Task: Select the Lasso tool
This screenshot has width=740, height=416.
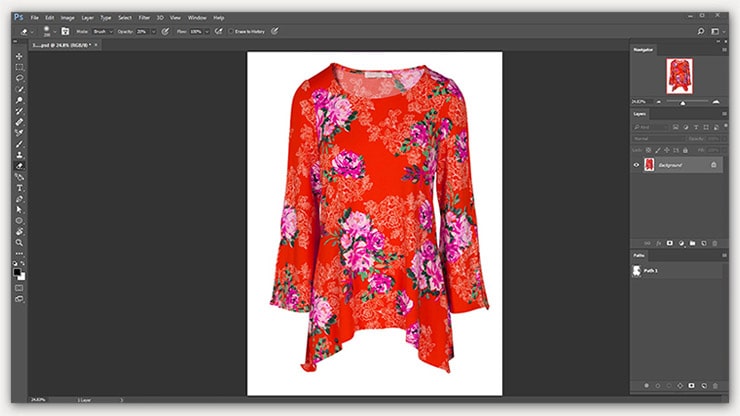Action: click(19, 78)
